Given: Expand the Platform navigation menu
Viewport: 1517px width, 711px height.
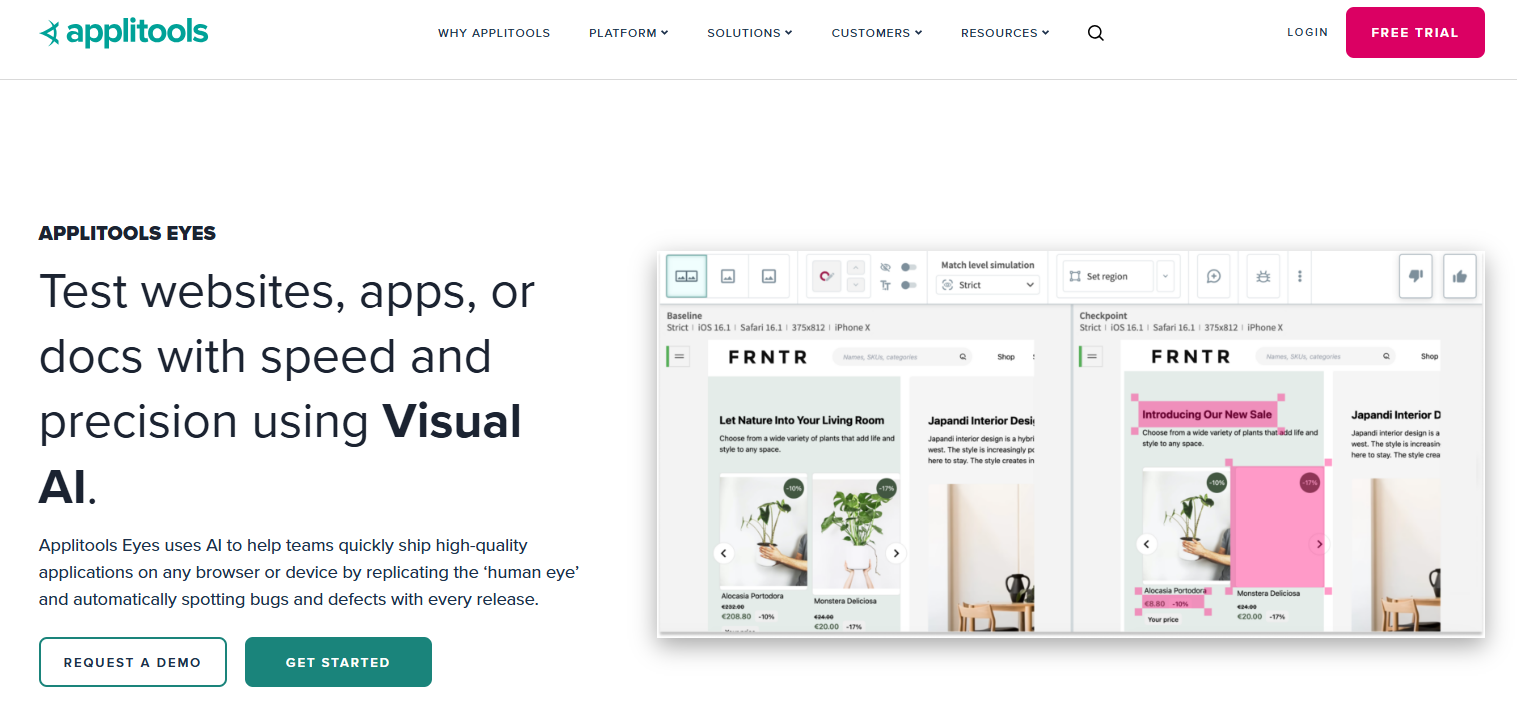Looking at the screenshot, I should tap(628, 33).
